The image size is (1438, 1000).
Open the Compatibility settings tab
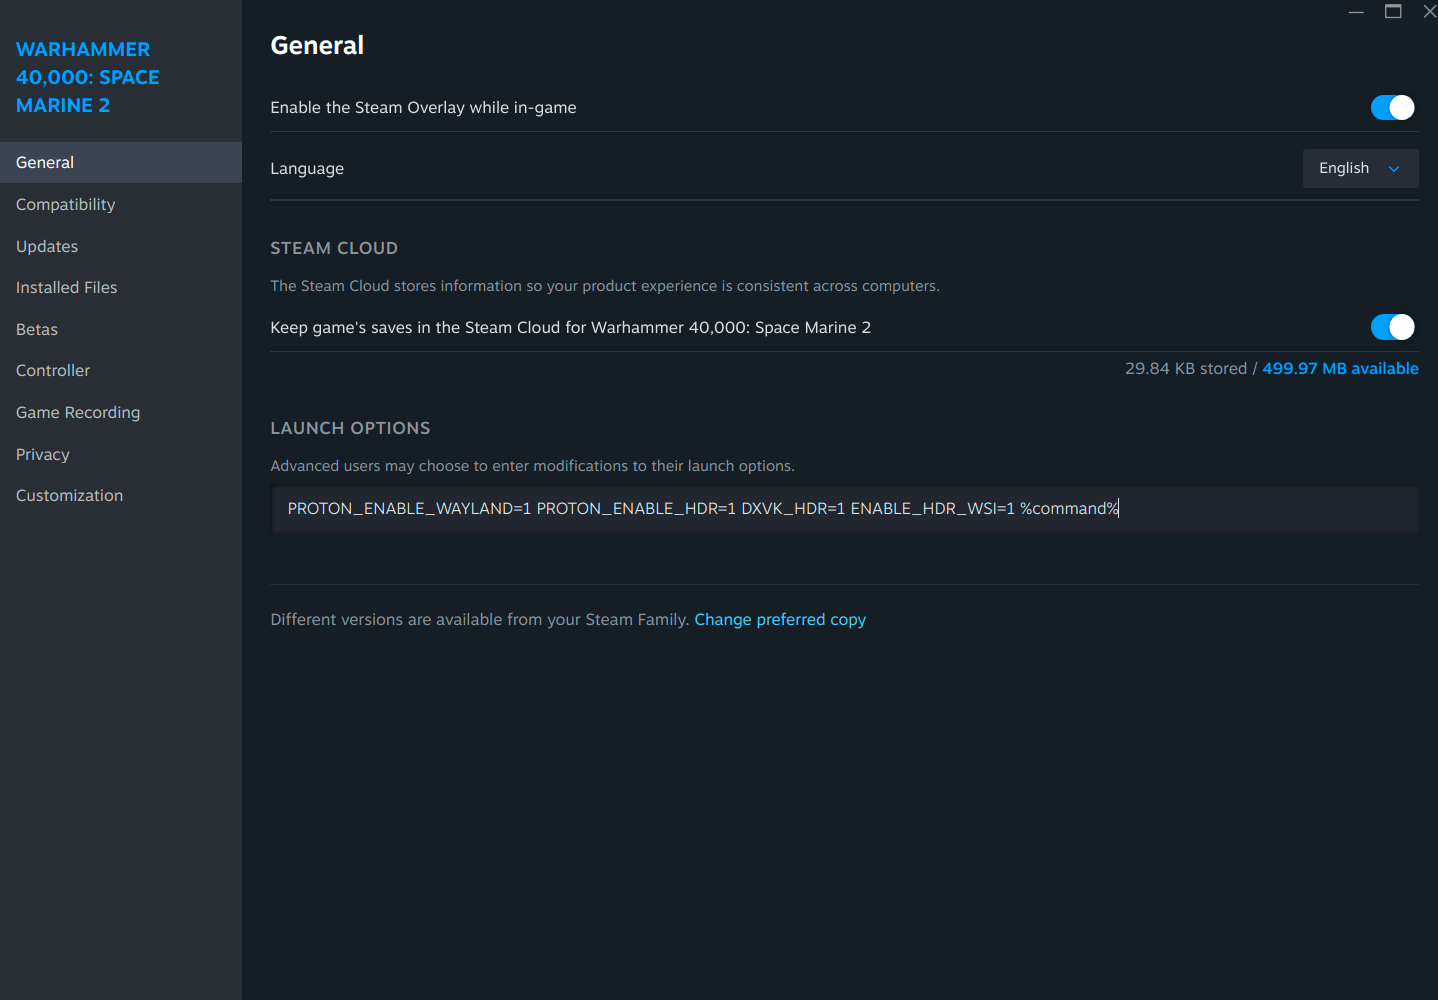[121, 204]
